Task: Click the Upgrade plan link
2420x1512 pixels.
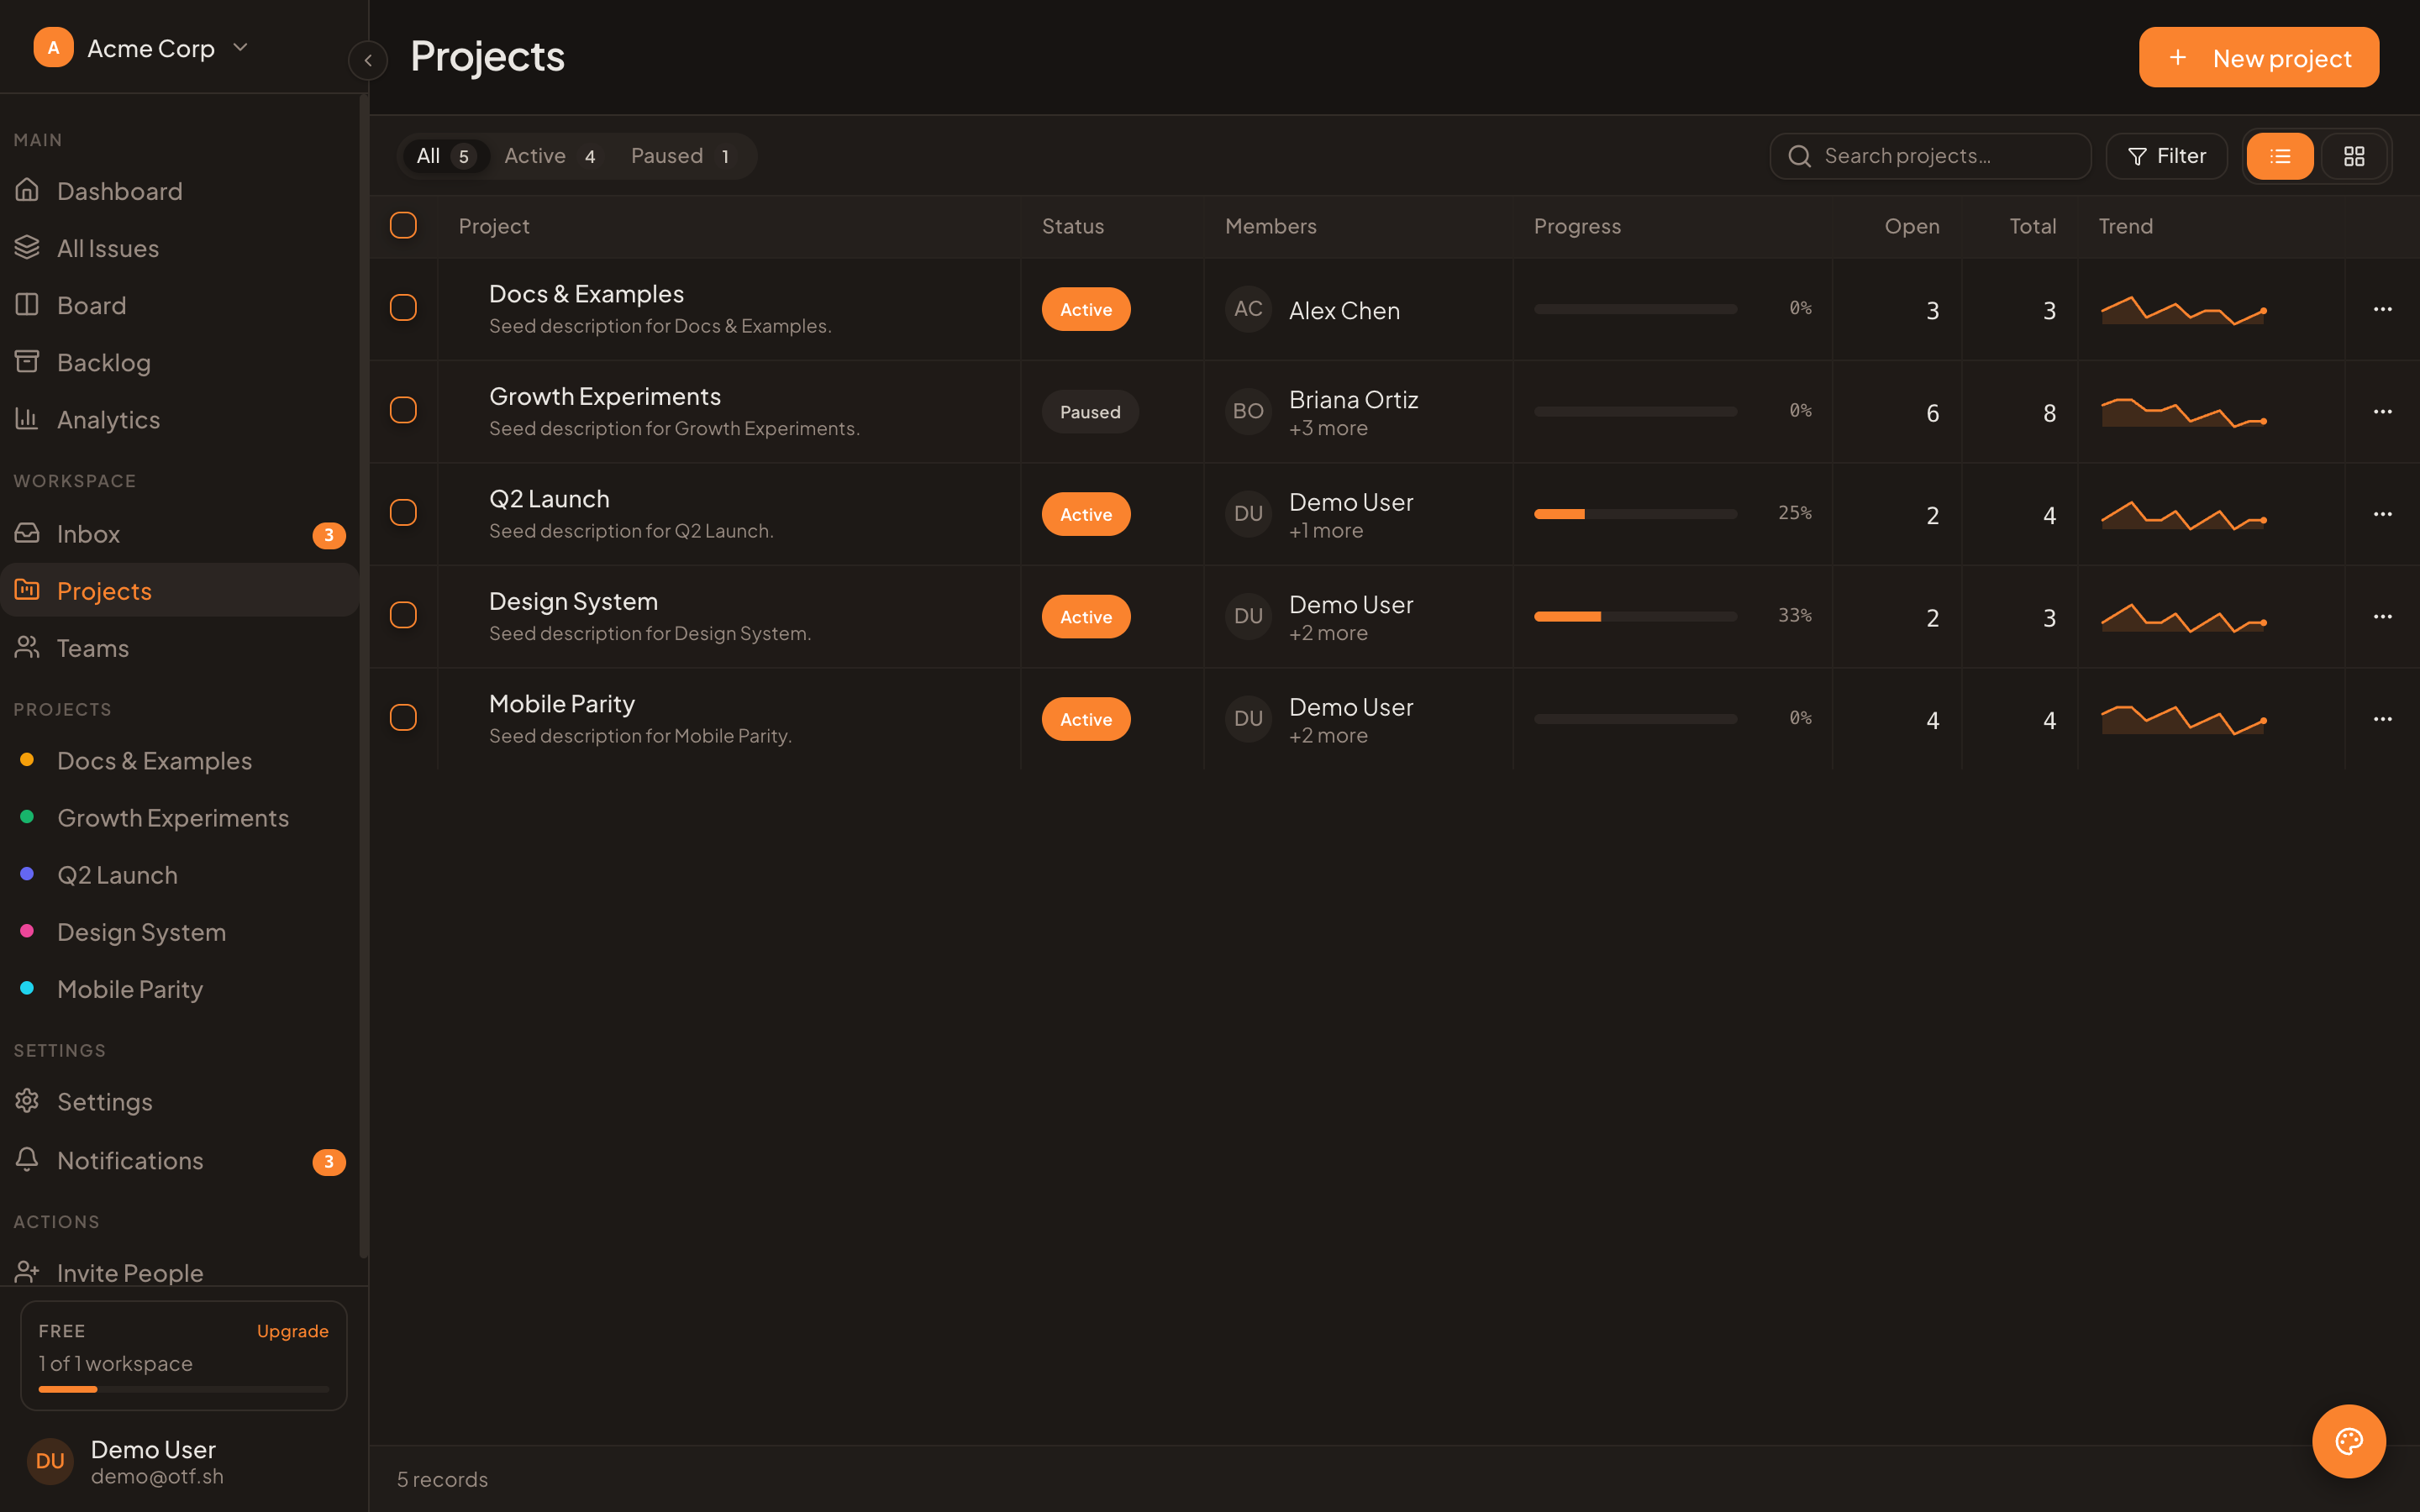Action: click(292, 1330)
